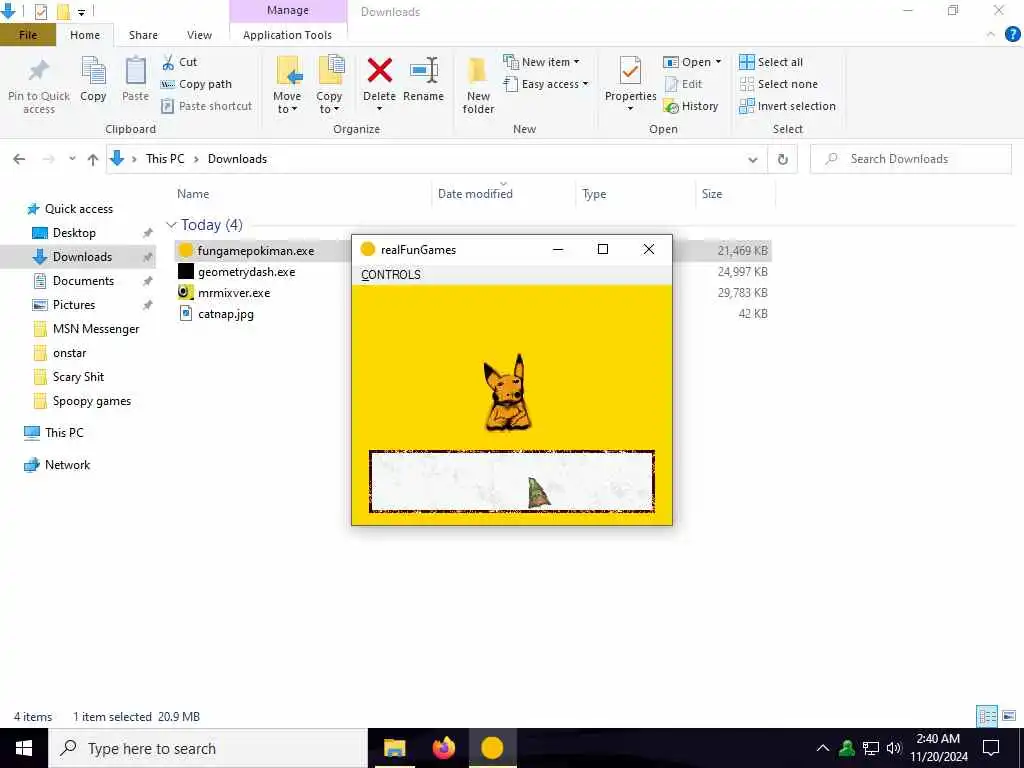The image size is (1024, 768).
Task: Open Easy access dropdown
Action: coord(546,84)
